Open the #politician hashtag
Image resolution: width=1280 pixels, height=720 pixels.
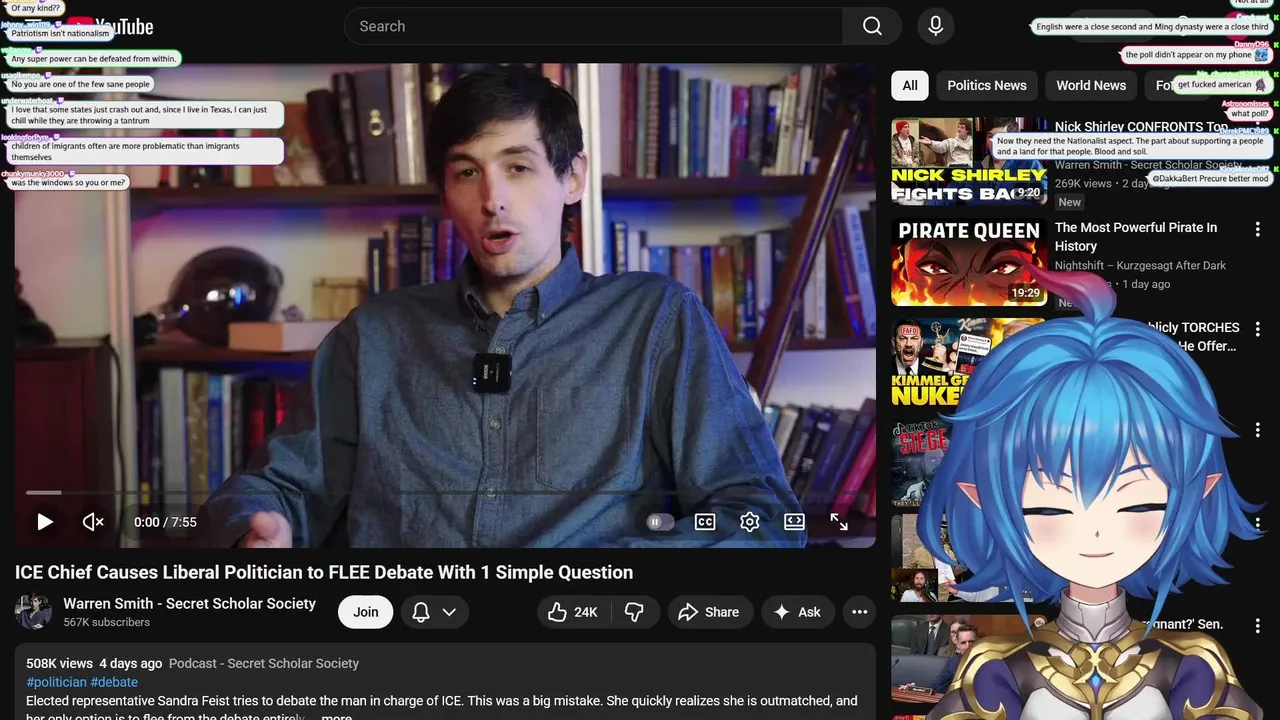(x=56, y=682)
